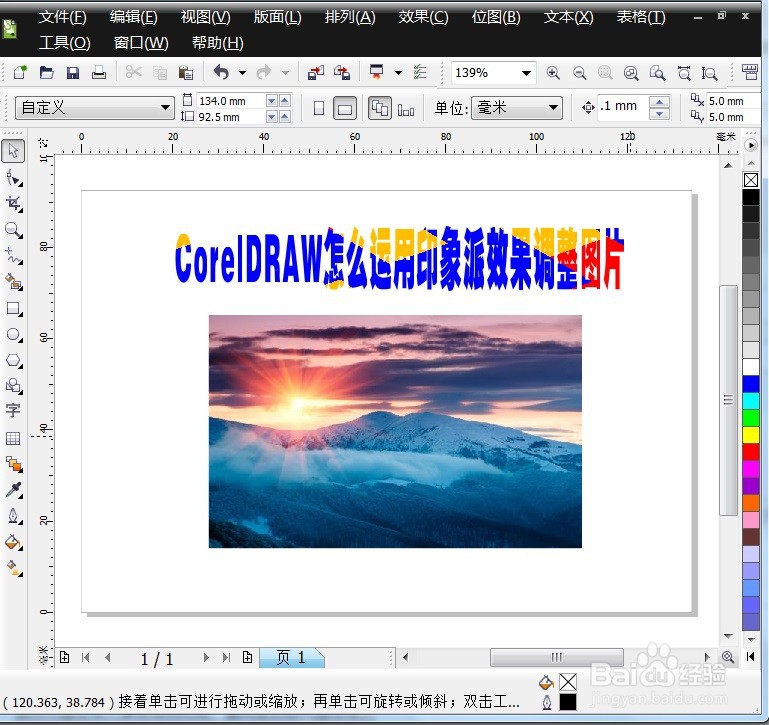769x725 pixels.
Task: Open the 位图(B) menu
Action: click(x=496, y=17)
